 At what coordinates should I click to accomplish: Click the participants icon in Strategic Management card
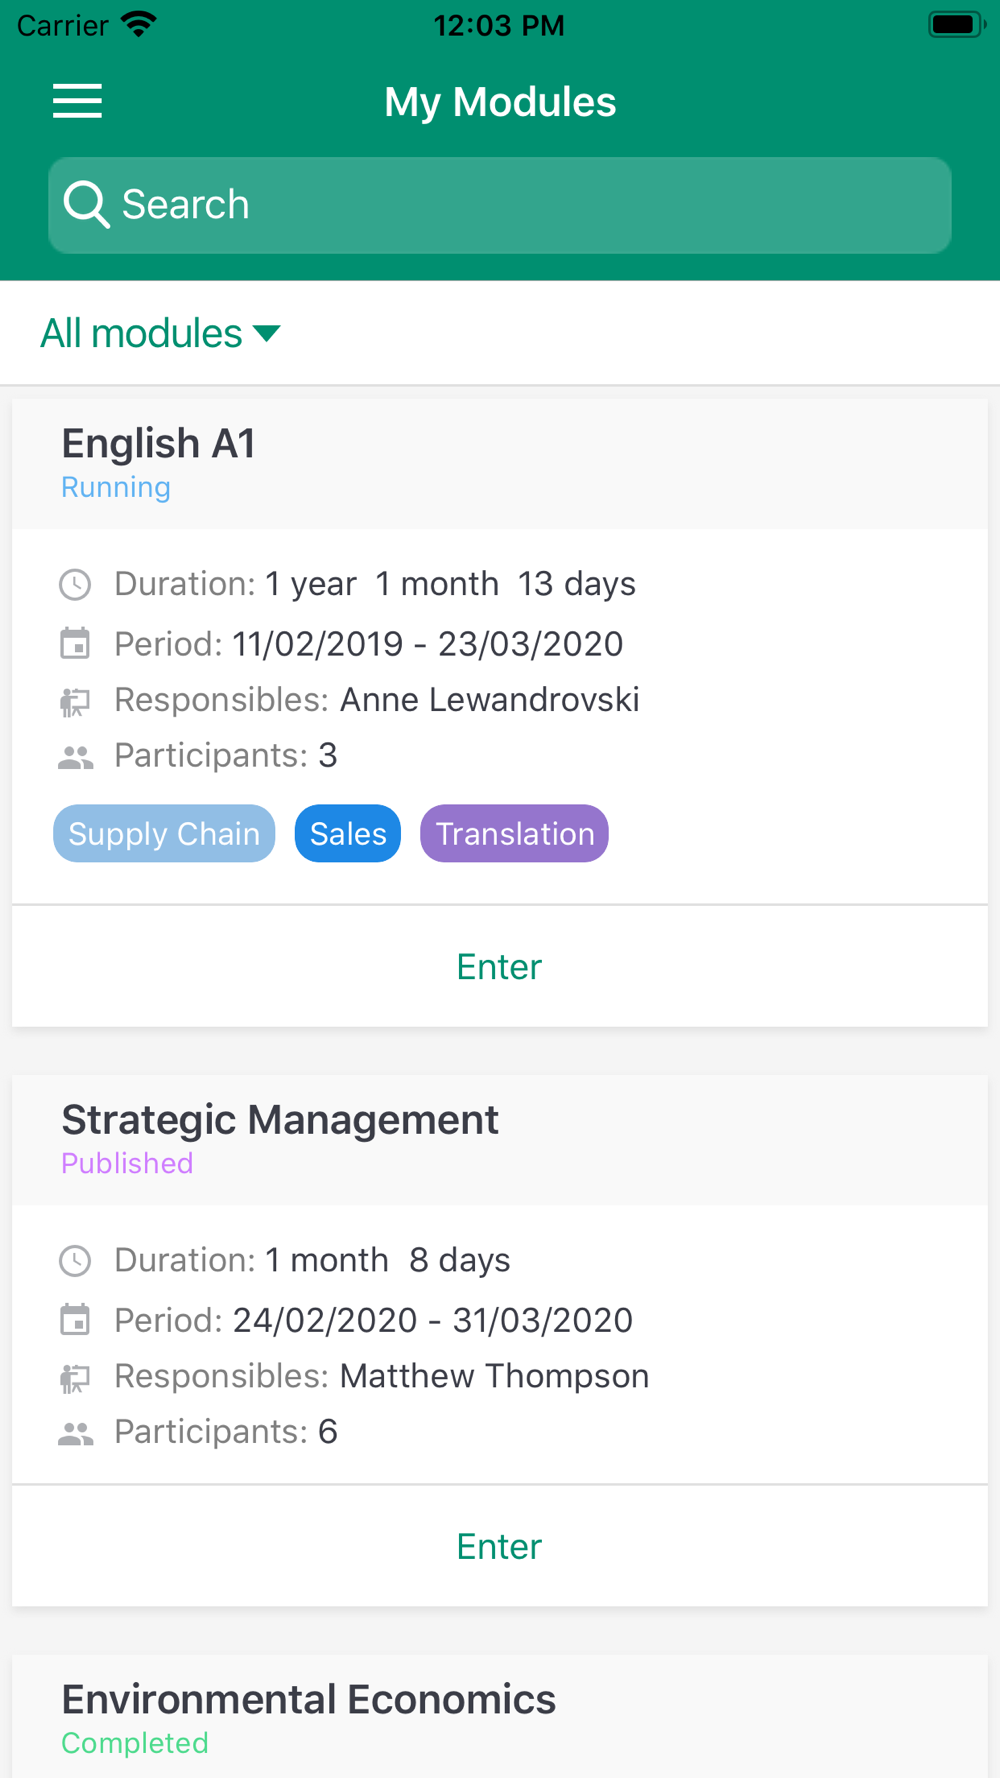75,1434
